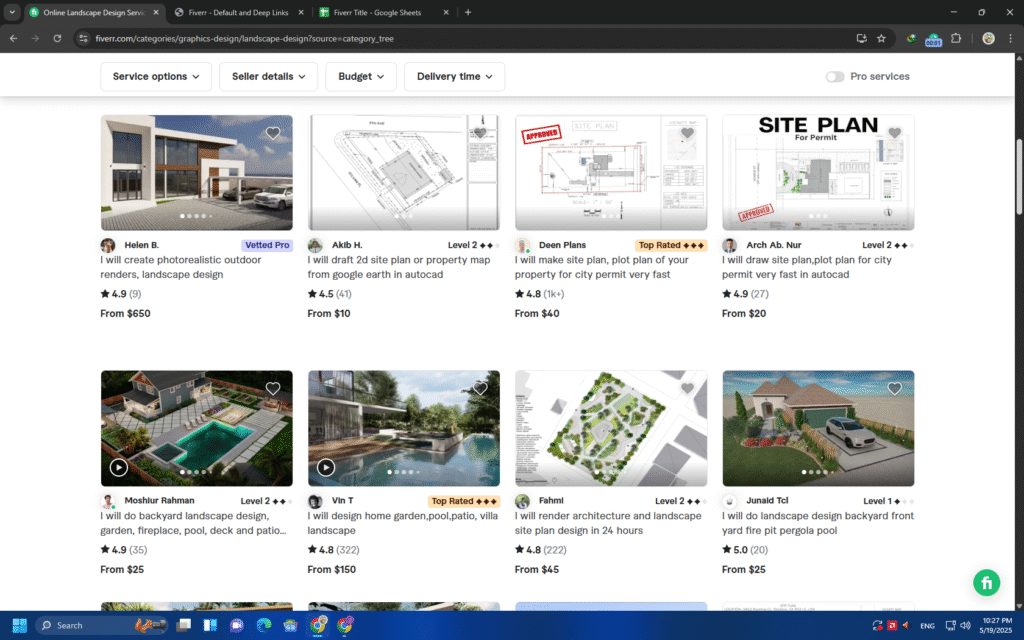Favorite the Fahmi landscape gig
This screenshot has width=1024, height=640.
click(x=687, y=389)
